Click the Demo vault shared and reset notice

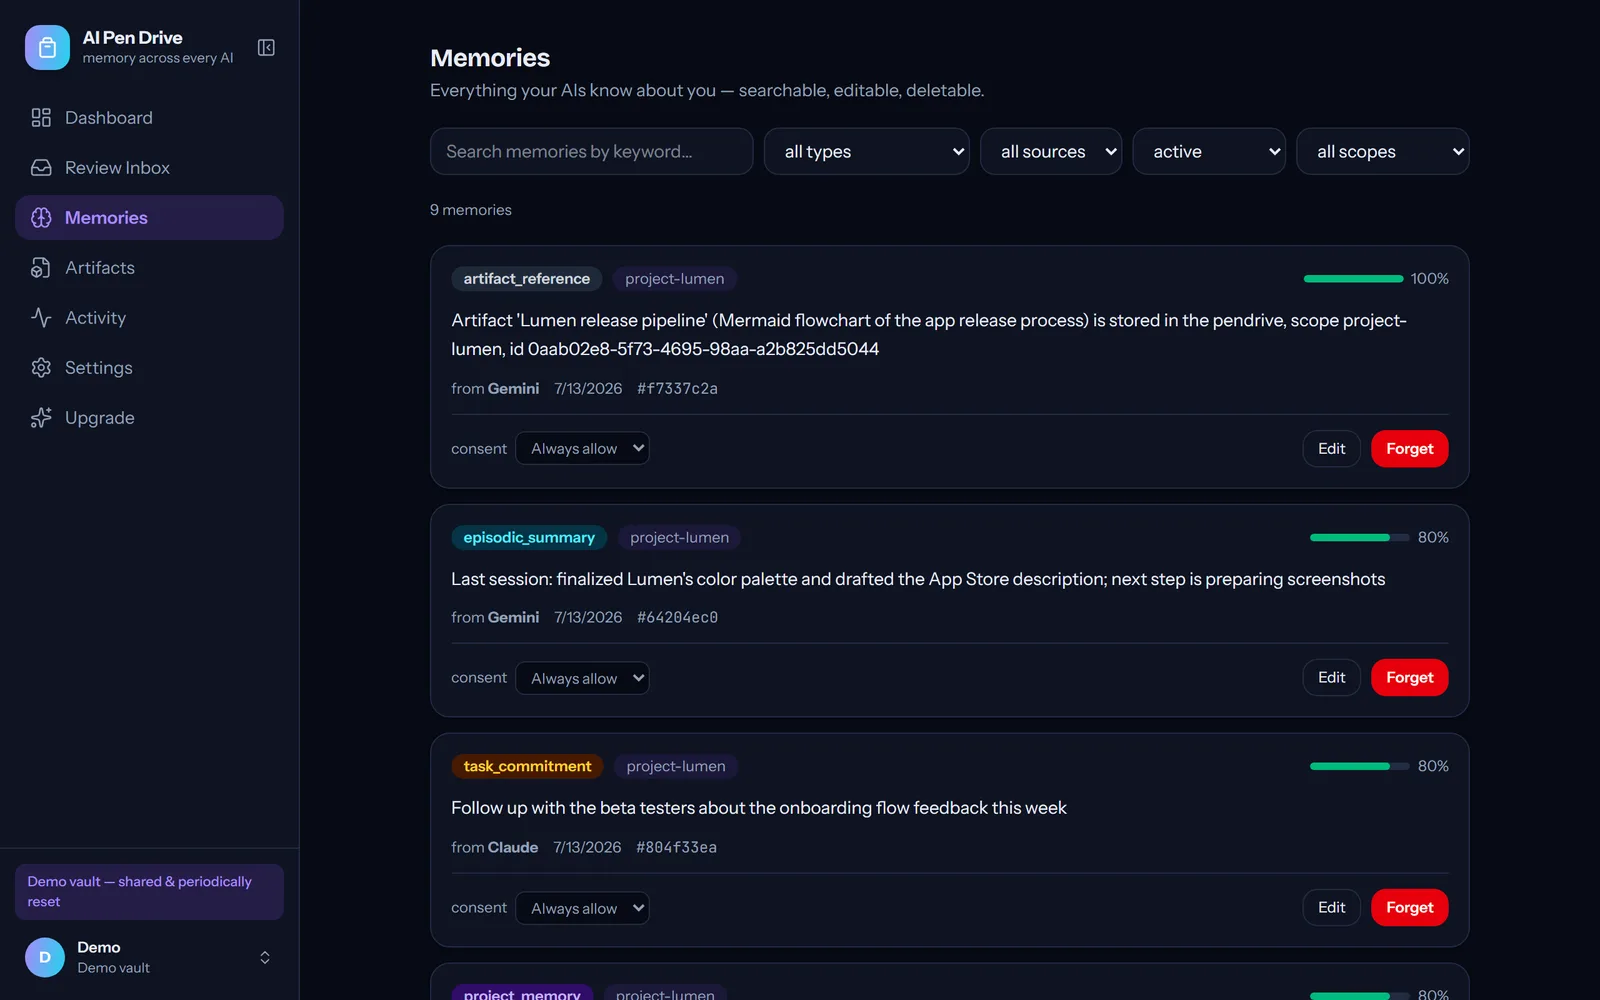point(149,891)
